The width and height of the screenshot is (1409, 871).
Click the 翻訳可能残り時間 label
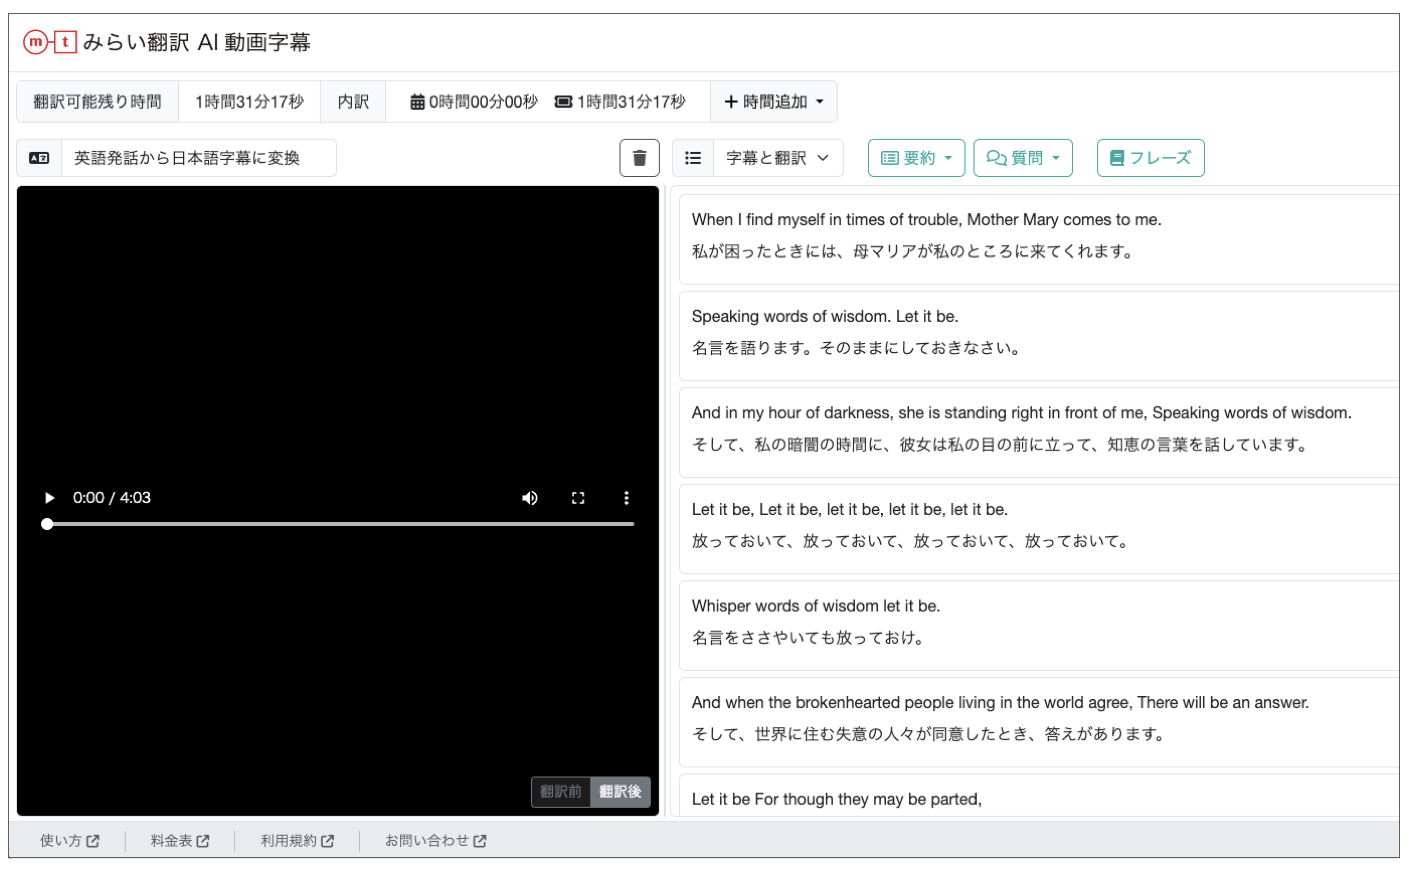click(97, 102)
